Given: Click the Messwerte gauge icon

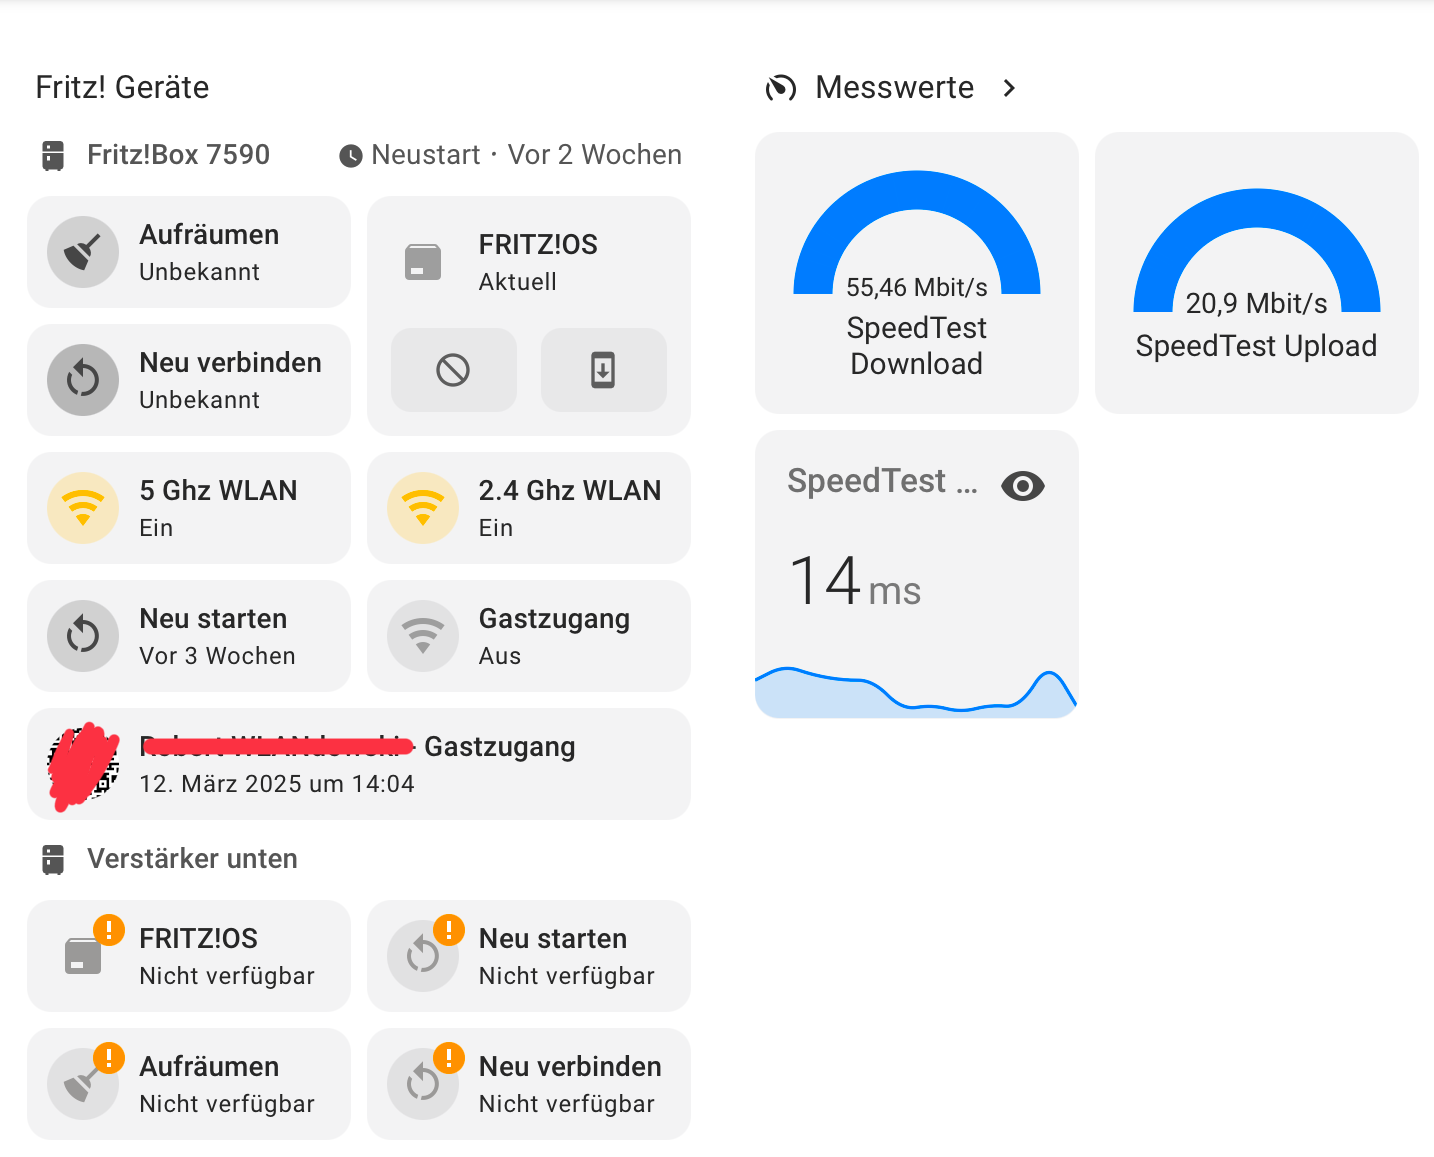Looking at the screenshot, I should (x=781, y=88).
